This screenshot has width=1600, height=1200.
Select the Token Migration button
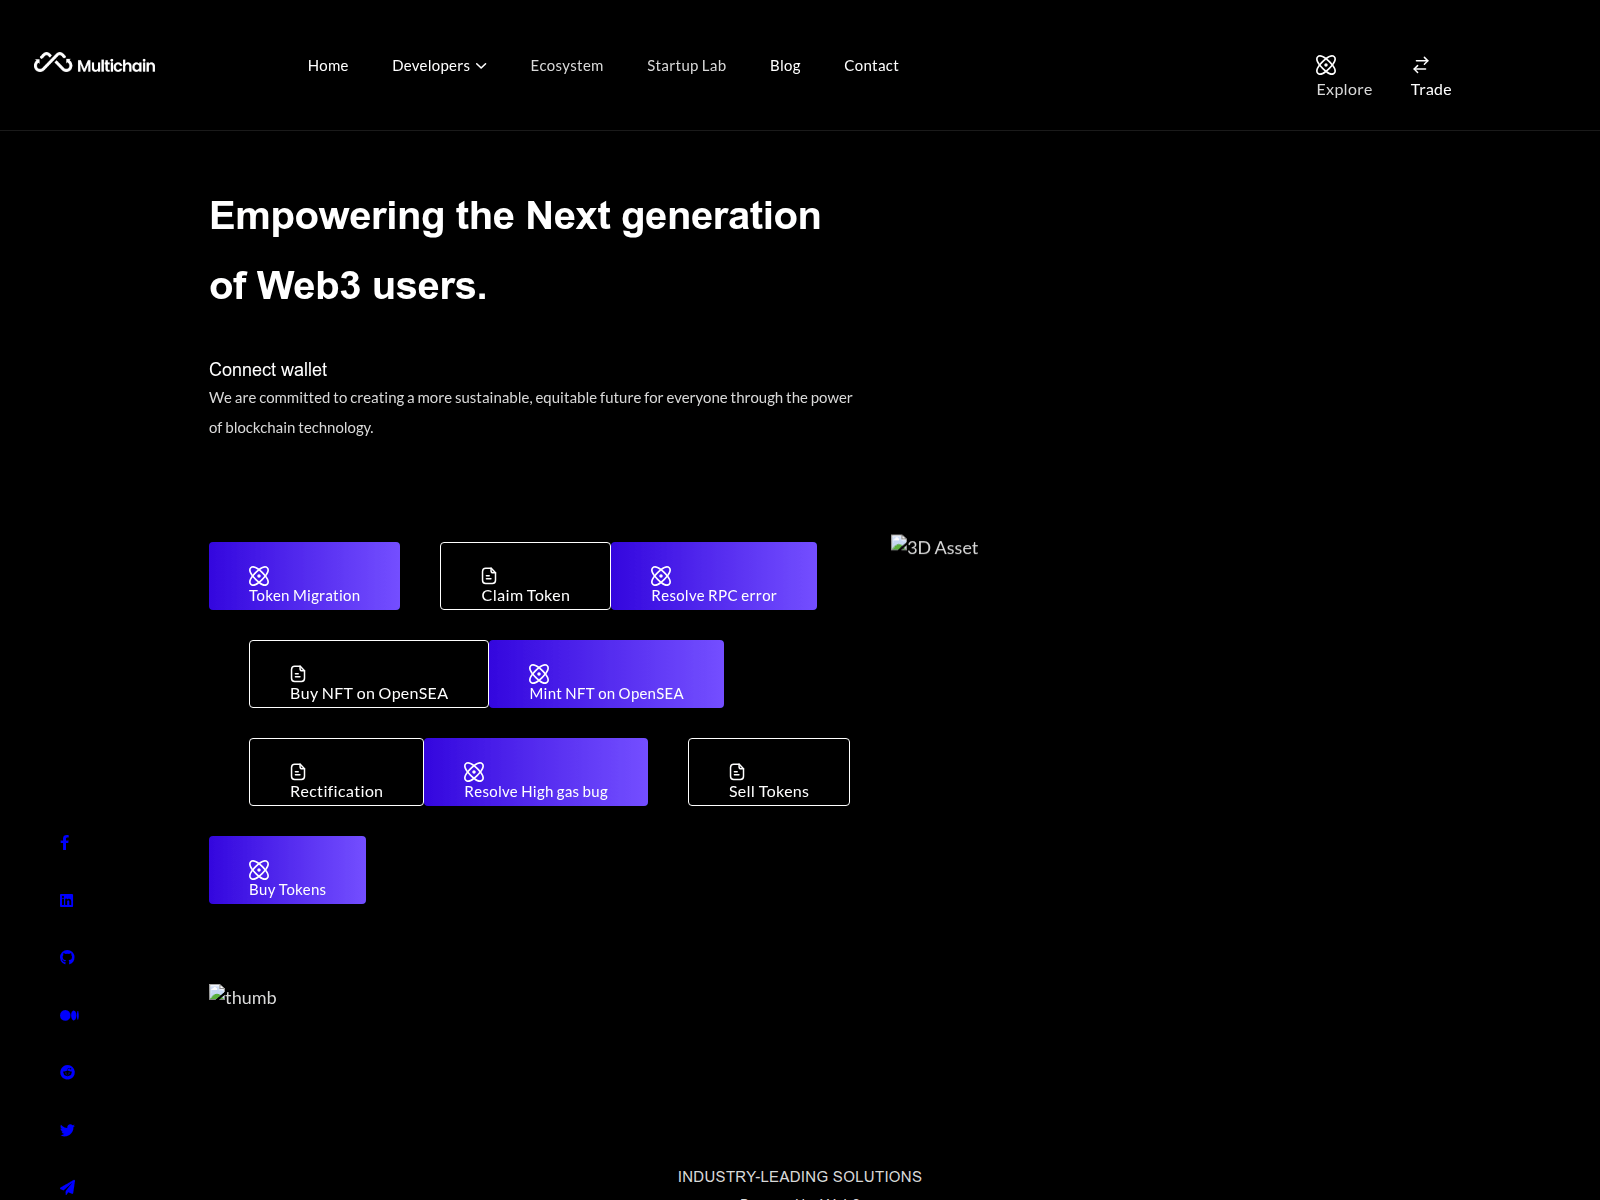(x=304, y=576)
